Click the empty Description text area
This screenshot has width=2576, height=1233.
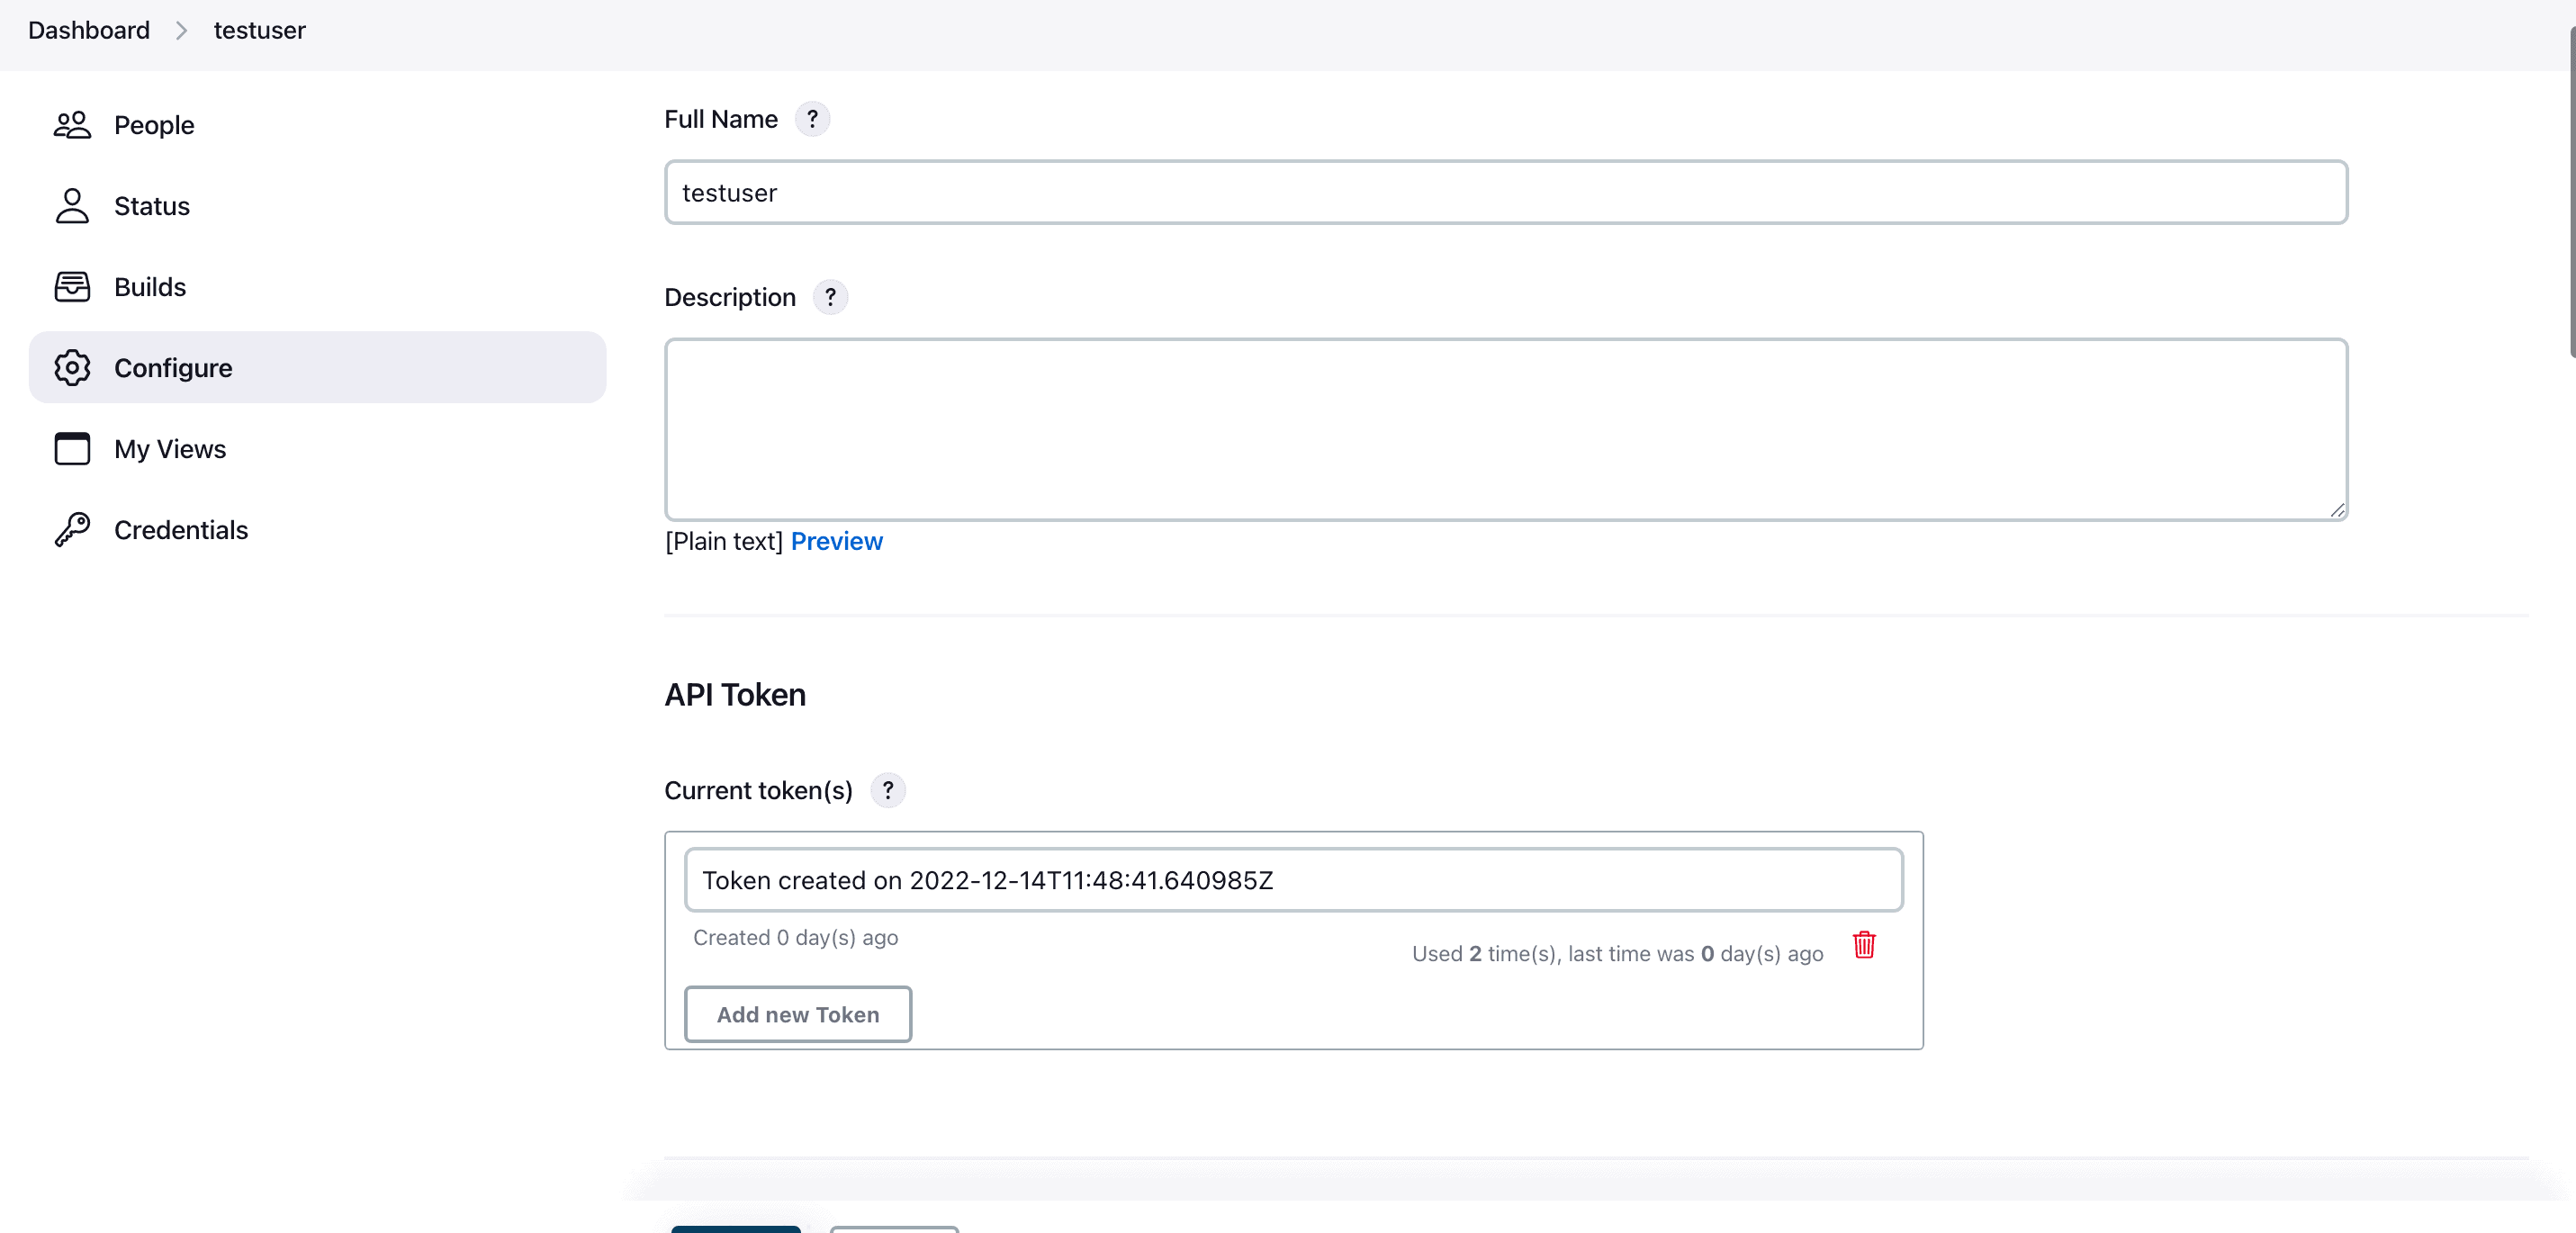1500,430
